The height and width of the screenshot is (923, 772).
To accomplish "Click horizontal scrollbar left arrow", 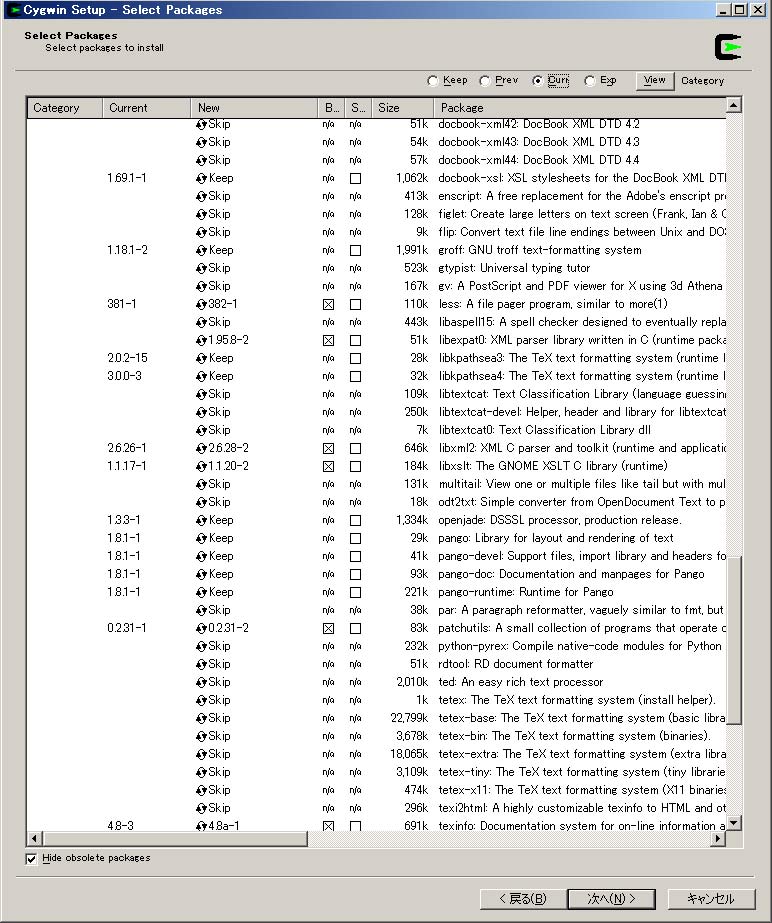I will pos(34,838).
